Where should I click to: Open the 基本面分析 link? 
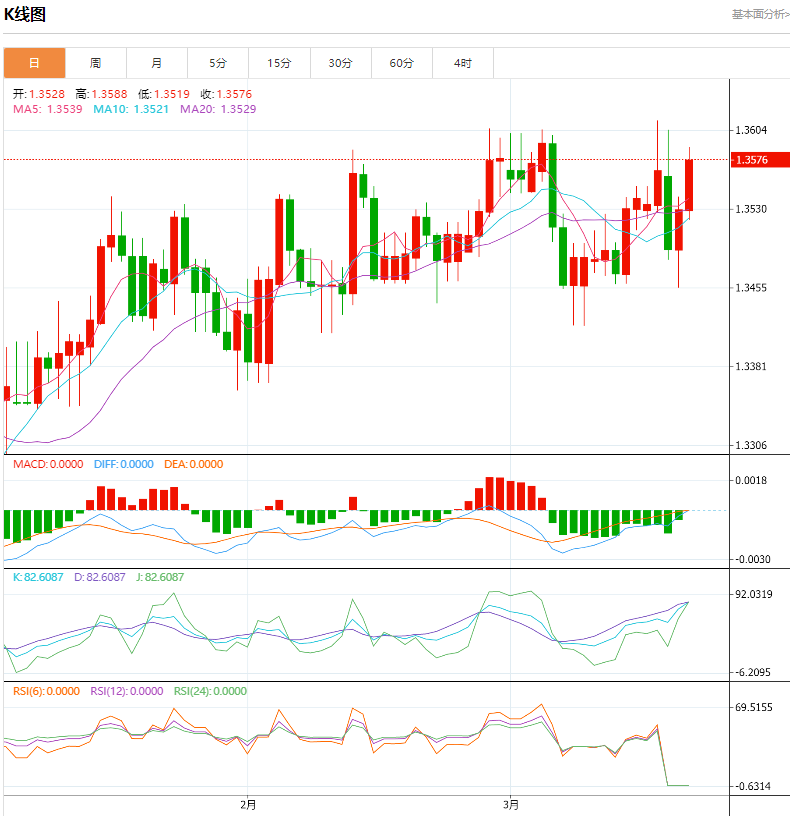coord(760,14)
